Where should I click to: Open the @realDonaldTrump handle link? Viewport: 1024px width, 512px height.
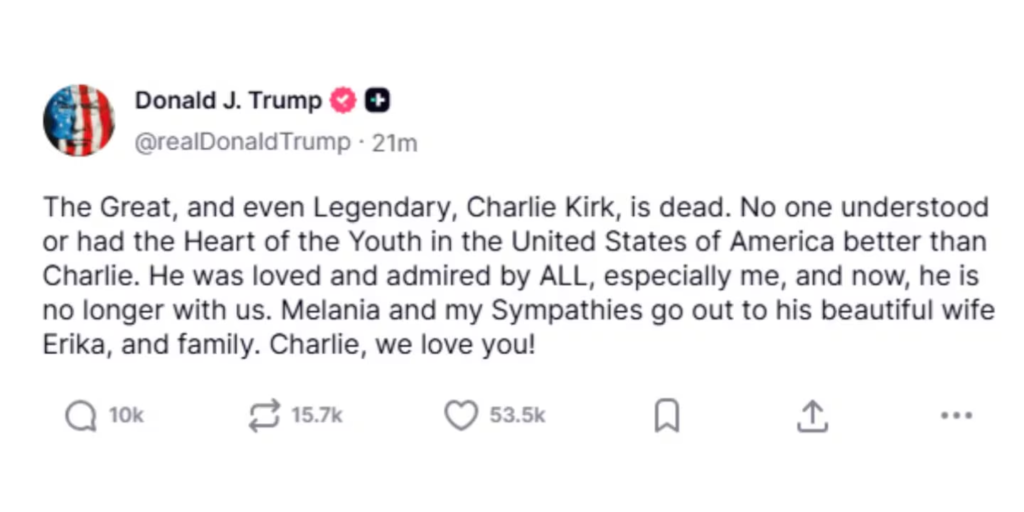tap(242, 143)
